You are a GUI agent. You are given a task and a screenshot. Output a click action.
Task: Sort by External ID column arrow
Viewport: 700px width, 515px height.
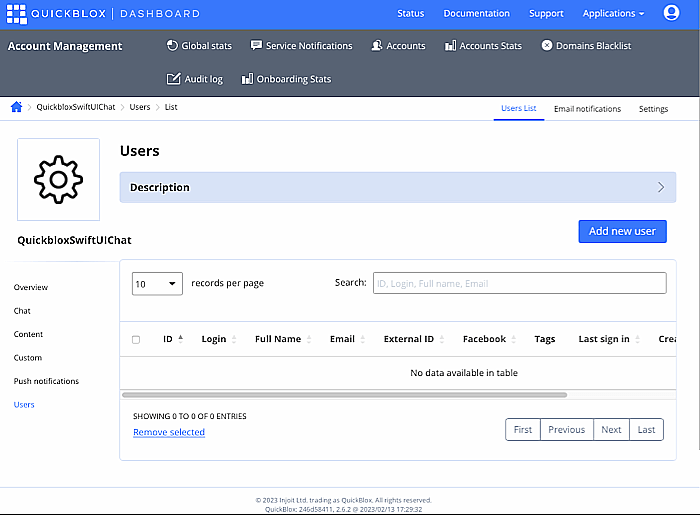[x=442, y=339]
